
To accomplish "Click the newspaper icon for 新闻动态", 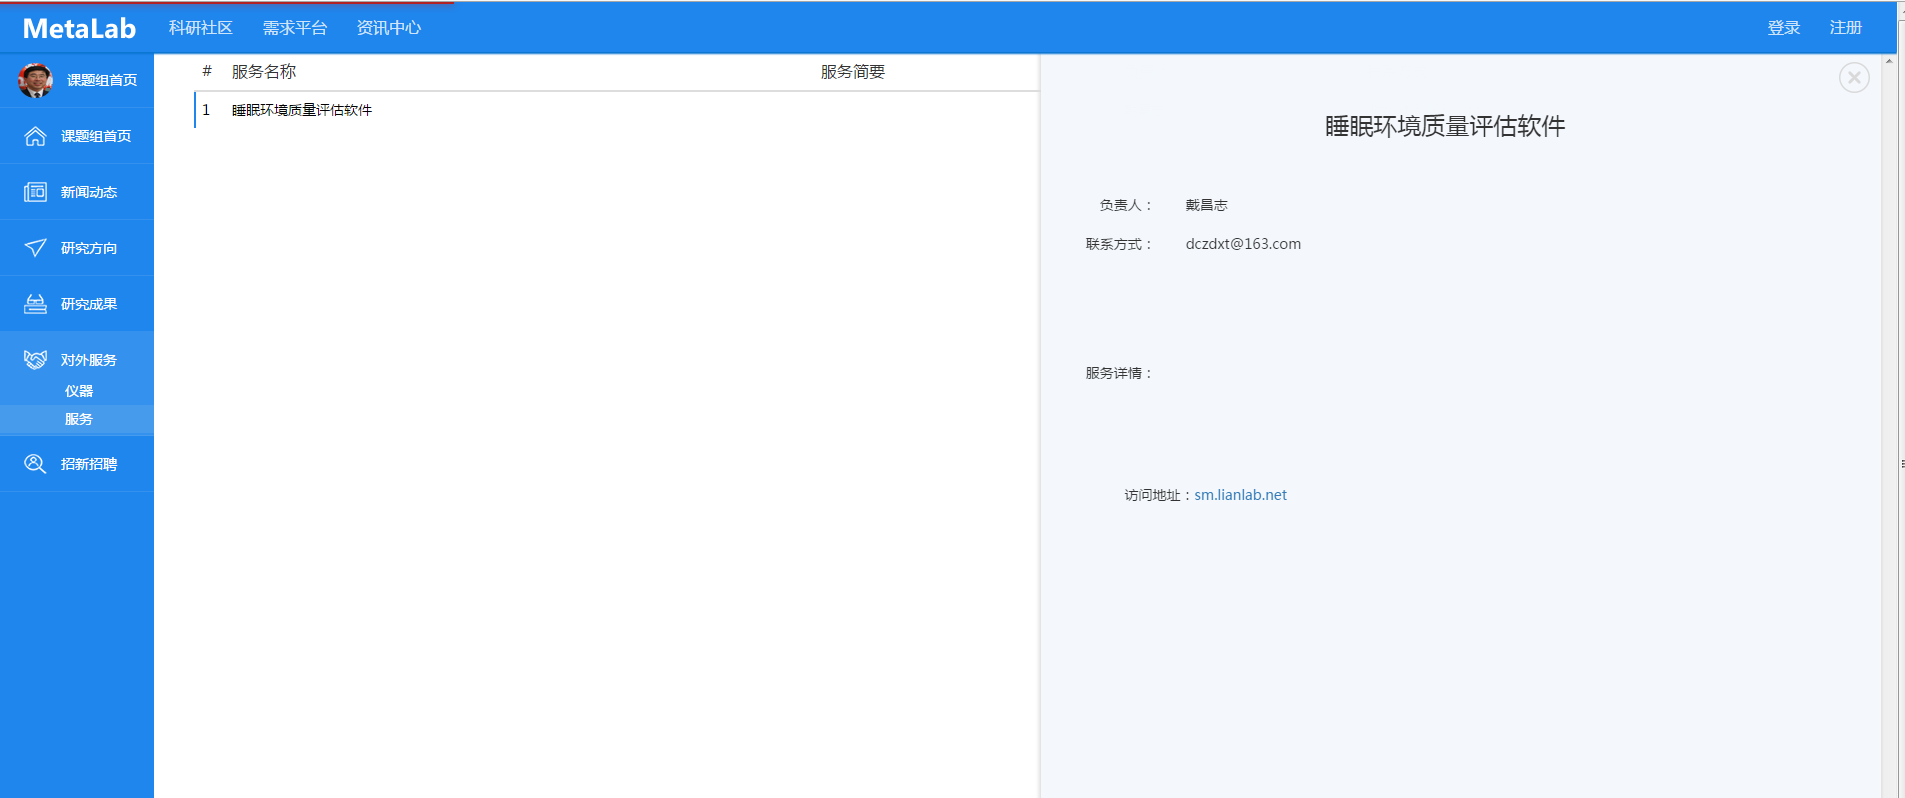I will point(35,192).
